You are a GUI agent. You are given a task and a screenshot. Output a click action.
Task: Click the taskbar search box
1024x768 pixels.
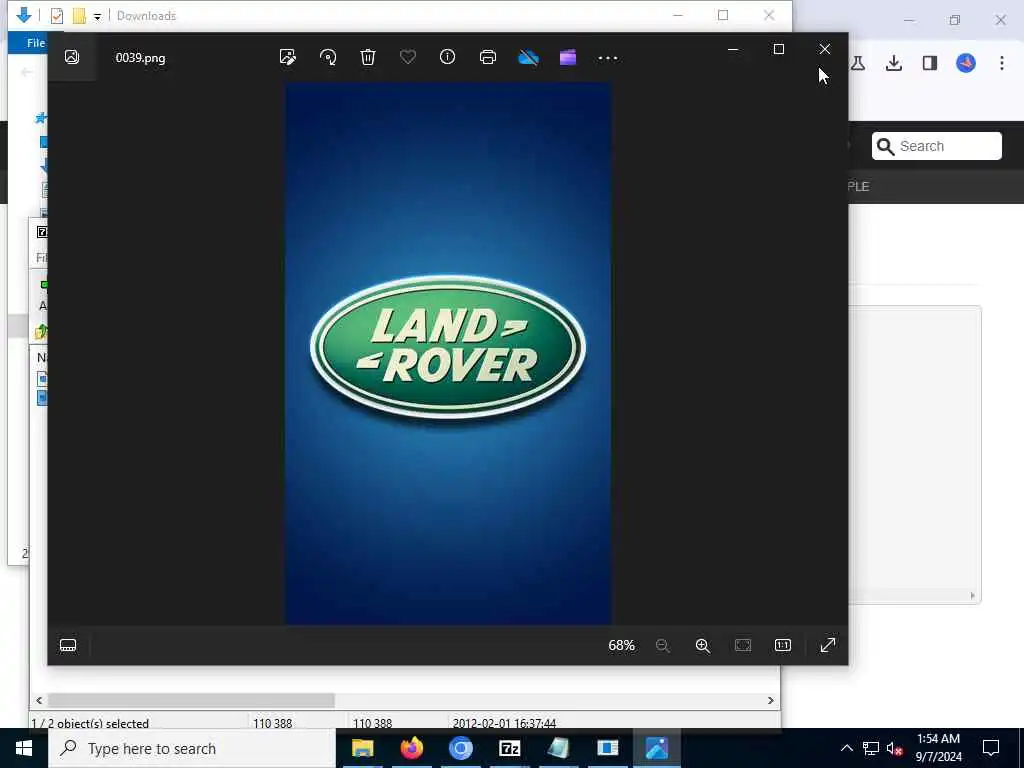(x=192, y=748)
